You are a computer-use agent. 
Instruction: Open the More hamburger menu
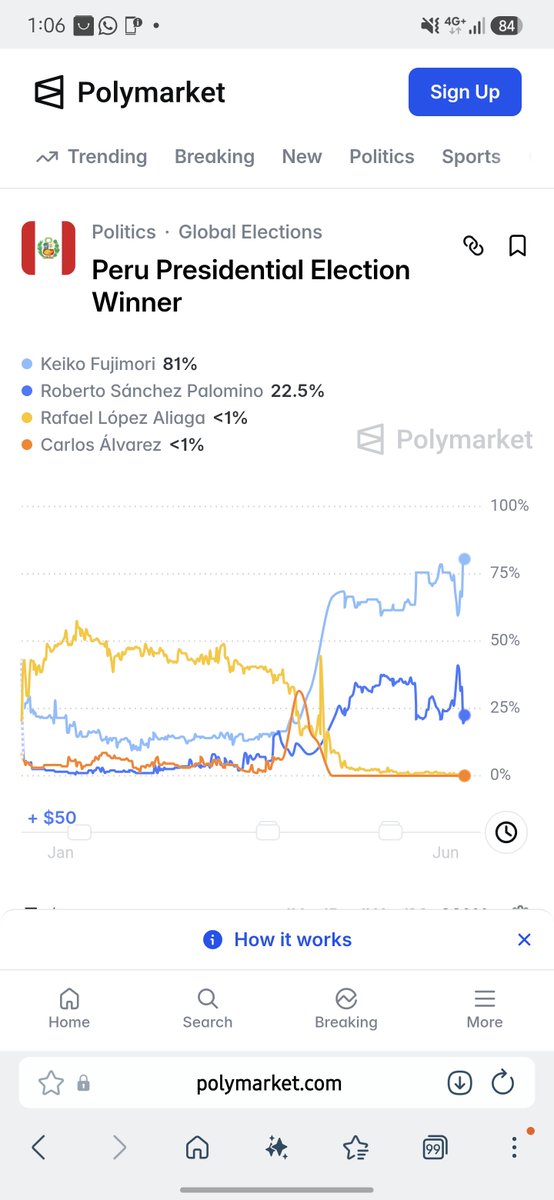(x=484, y=1008)
